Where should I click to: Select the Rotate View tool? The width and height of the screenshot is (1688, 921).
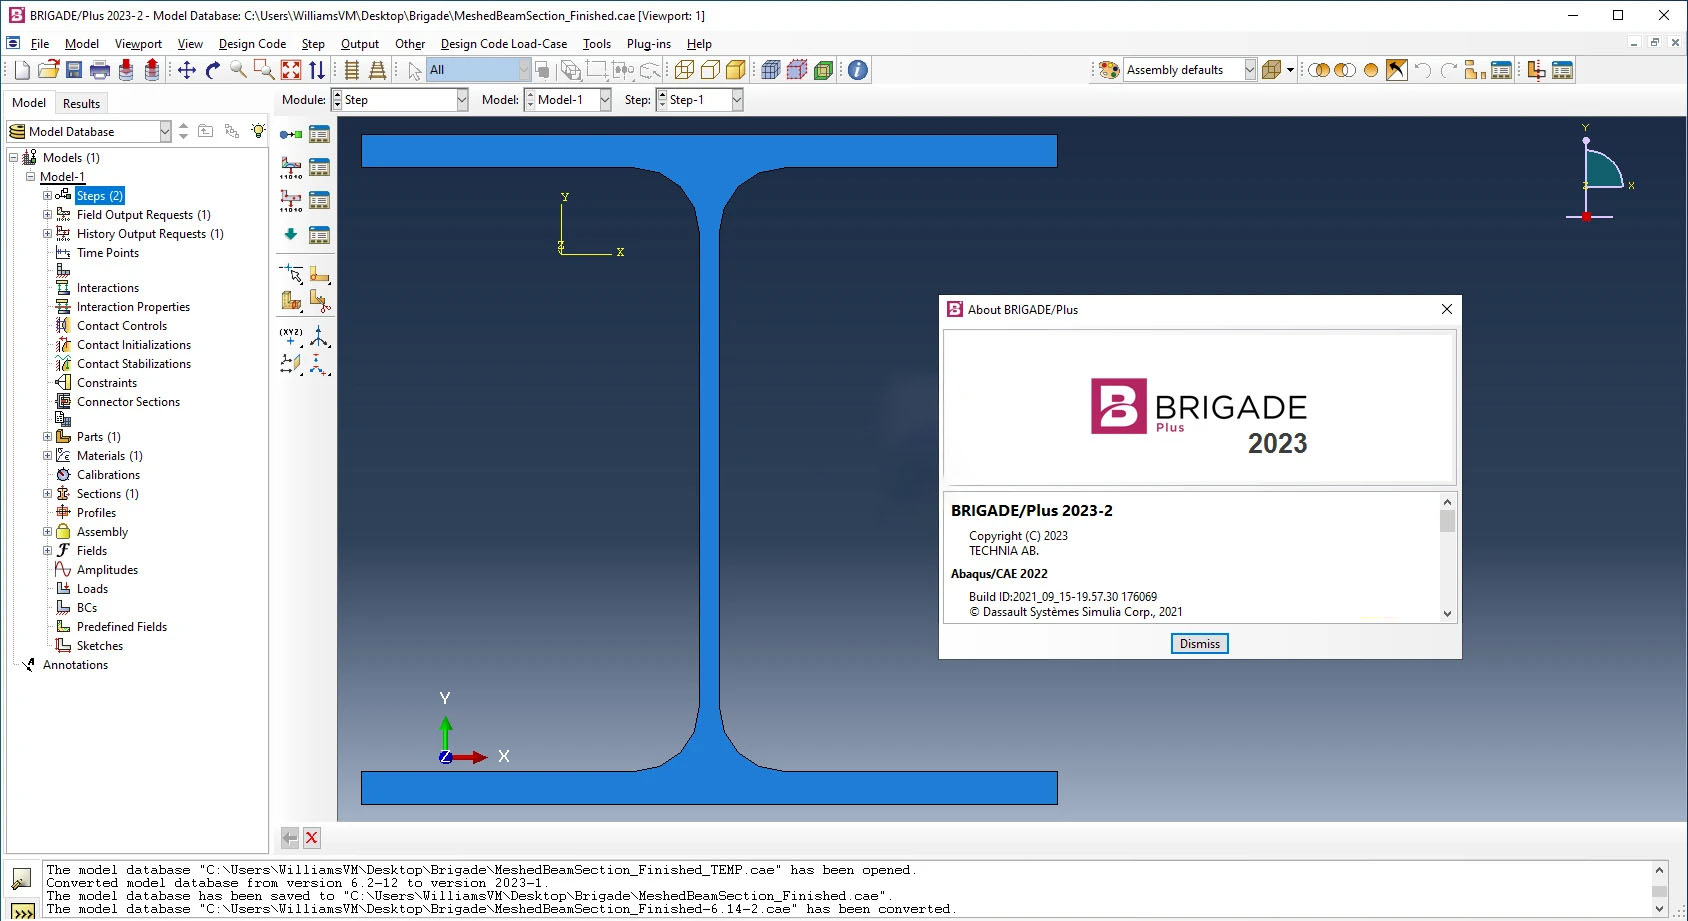click(212, 70)
